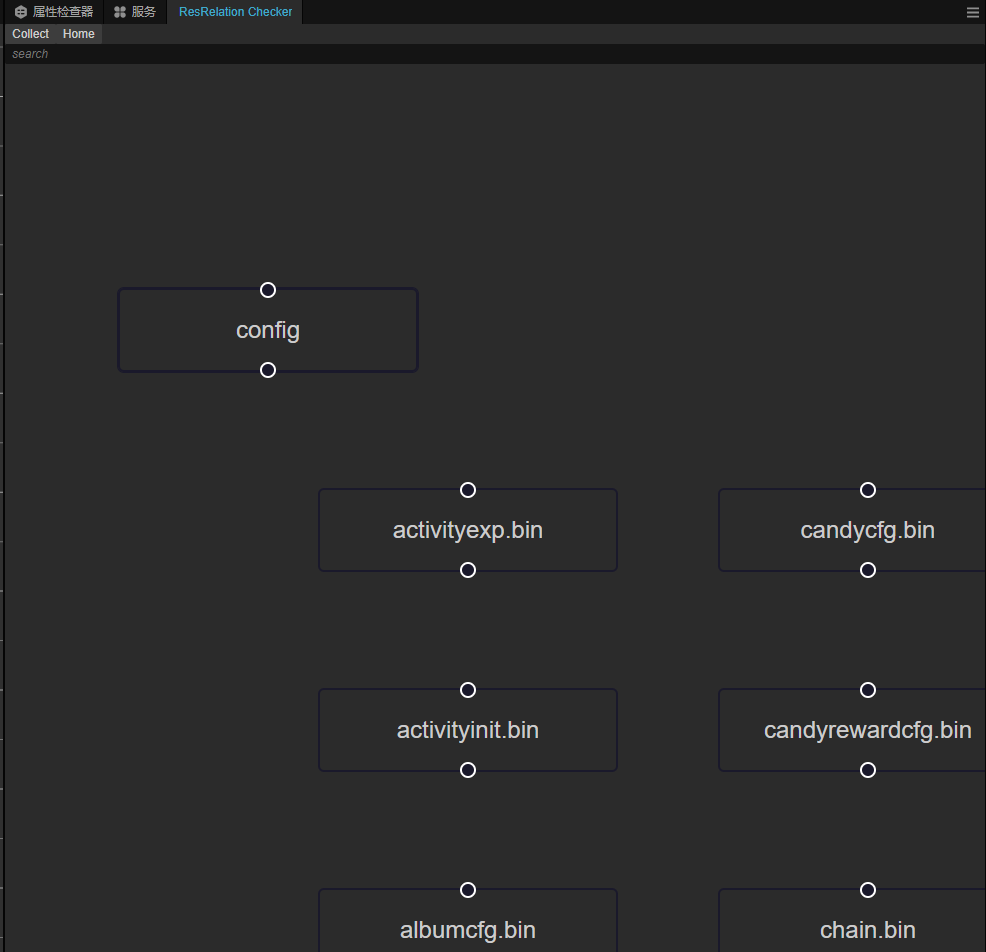Click the Collect button
The image size is (986, 952).
(30, 34)
